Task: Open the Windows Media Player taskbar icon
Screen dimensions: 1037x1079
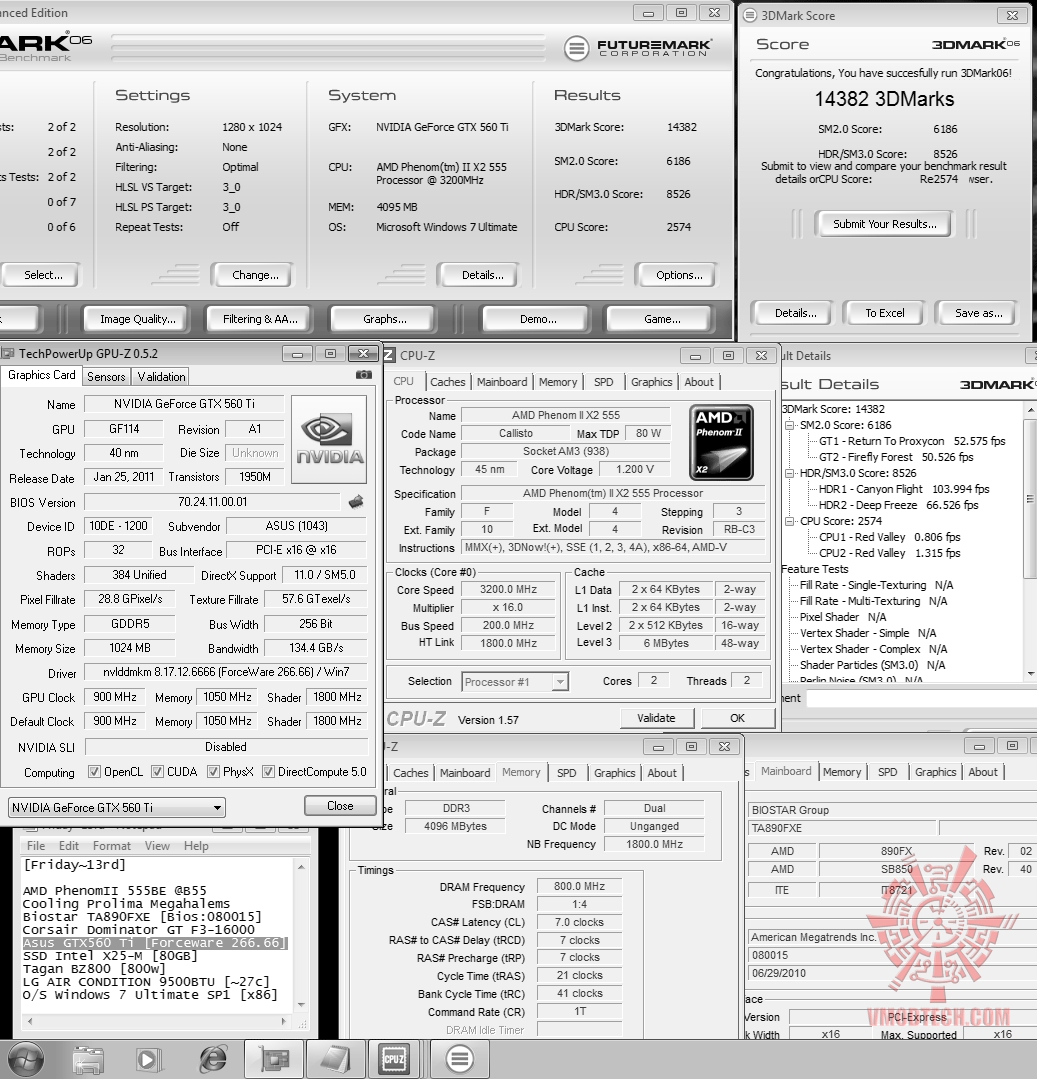Action: coord(148,1060)
